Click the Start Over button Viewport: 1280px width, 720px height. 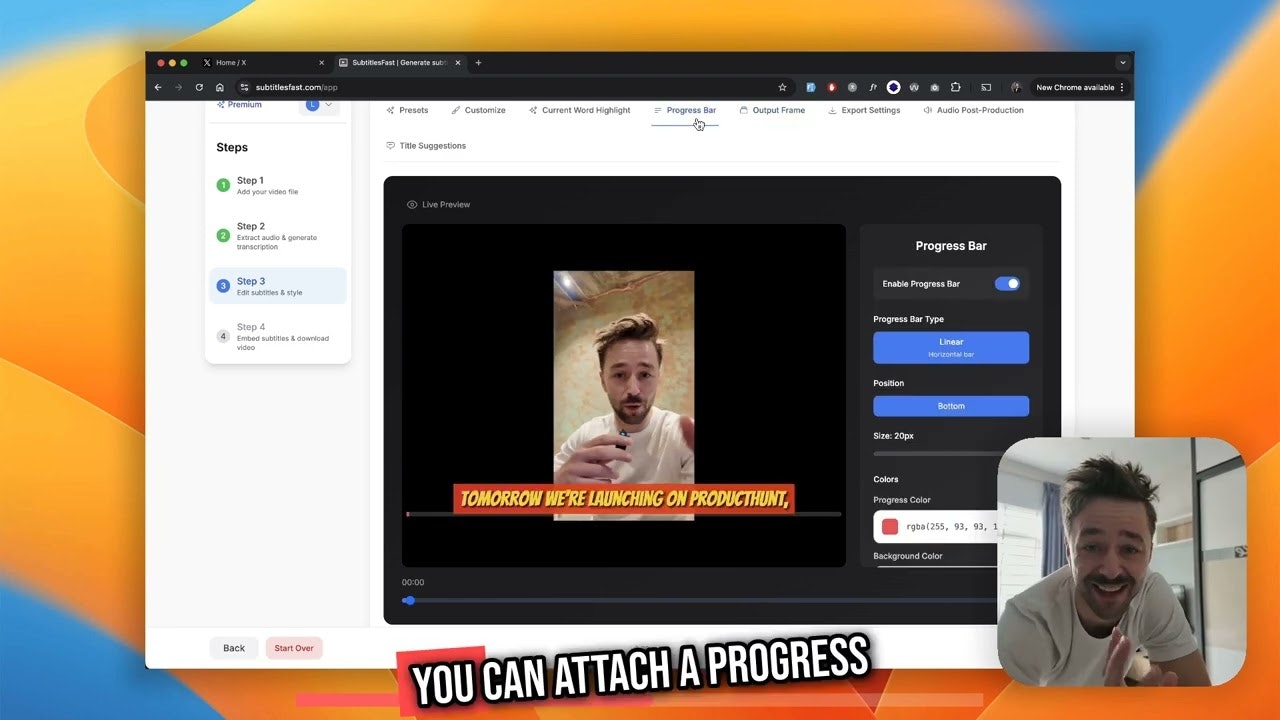(294, 648)
